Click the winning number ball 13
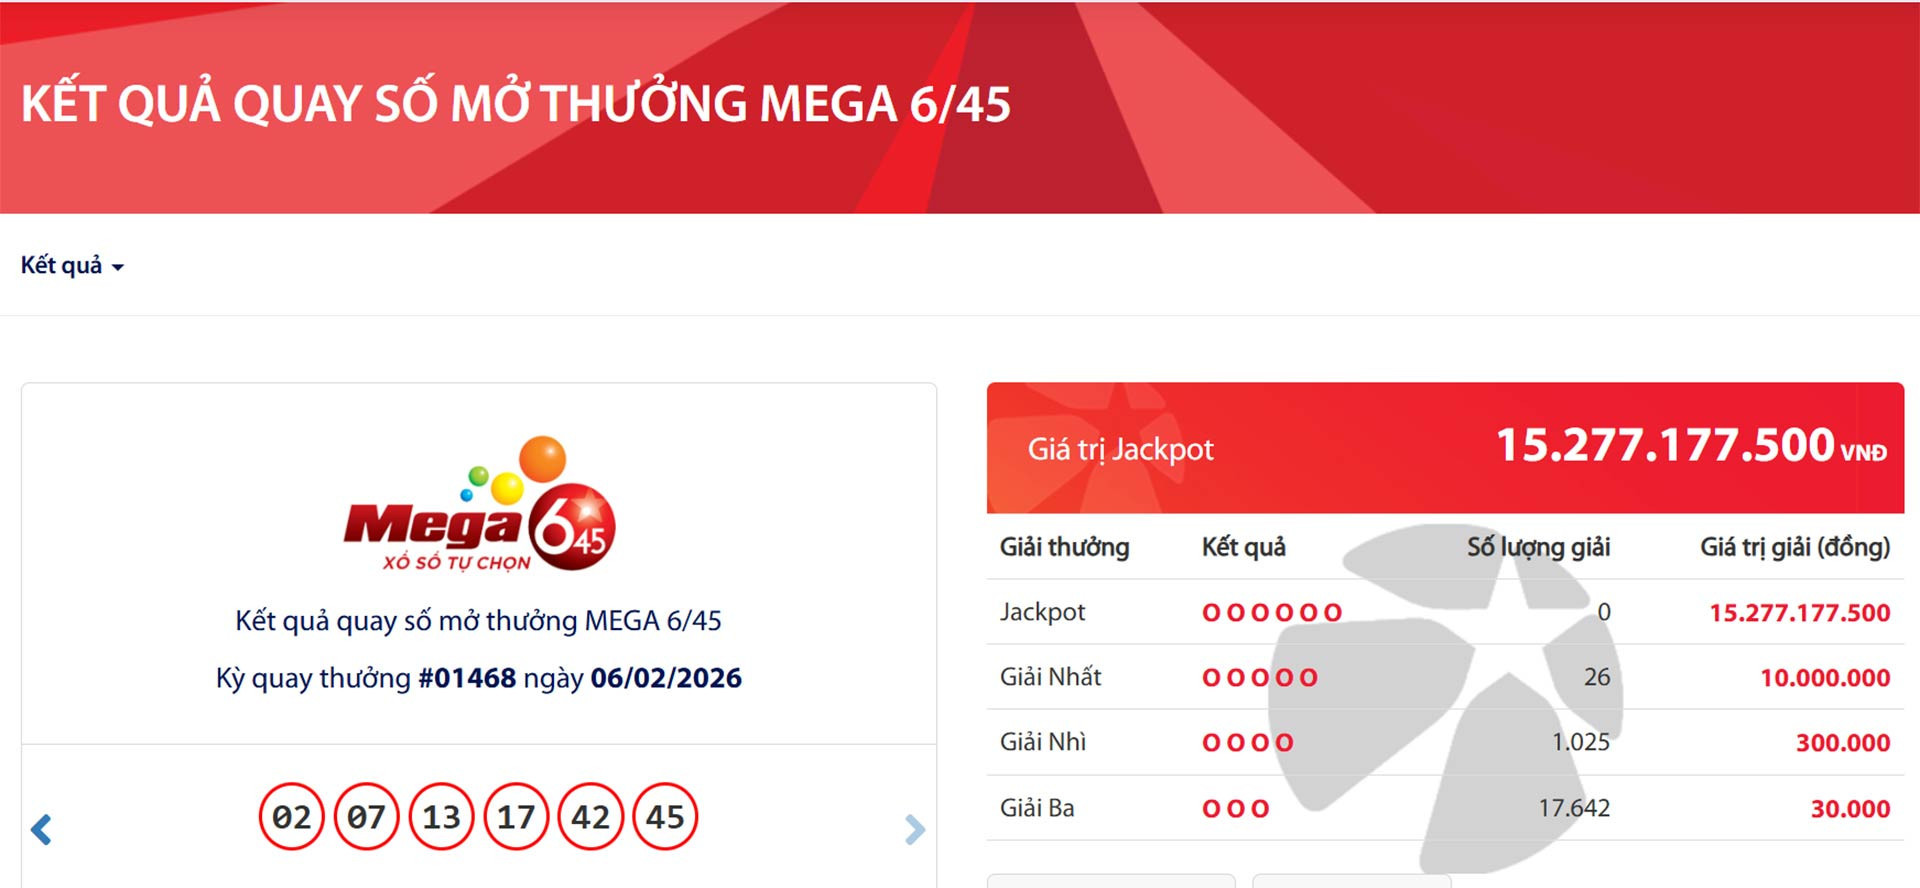Screen dimensions: 1920x888 [x=440, y=816]
